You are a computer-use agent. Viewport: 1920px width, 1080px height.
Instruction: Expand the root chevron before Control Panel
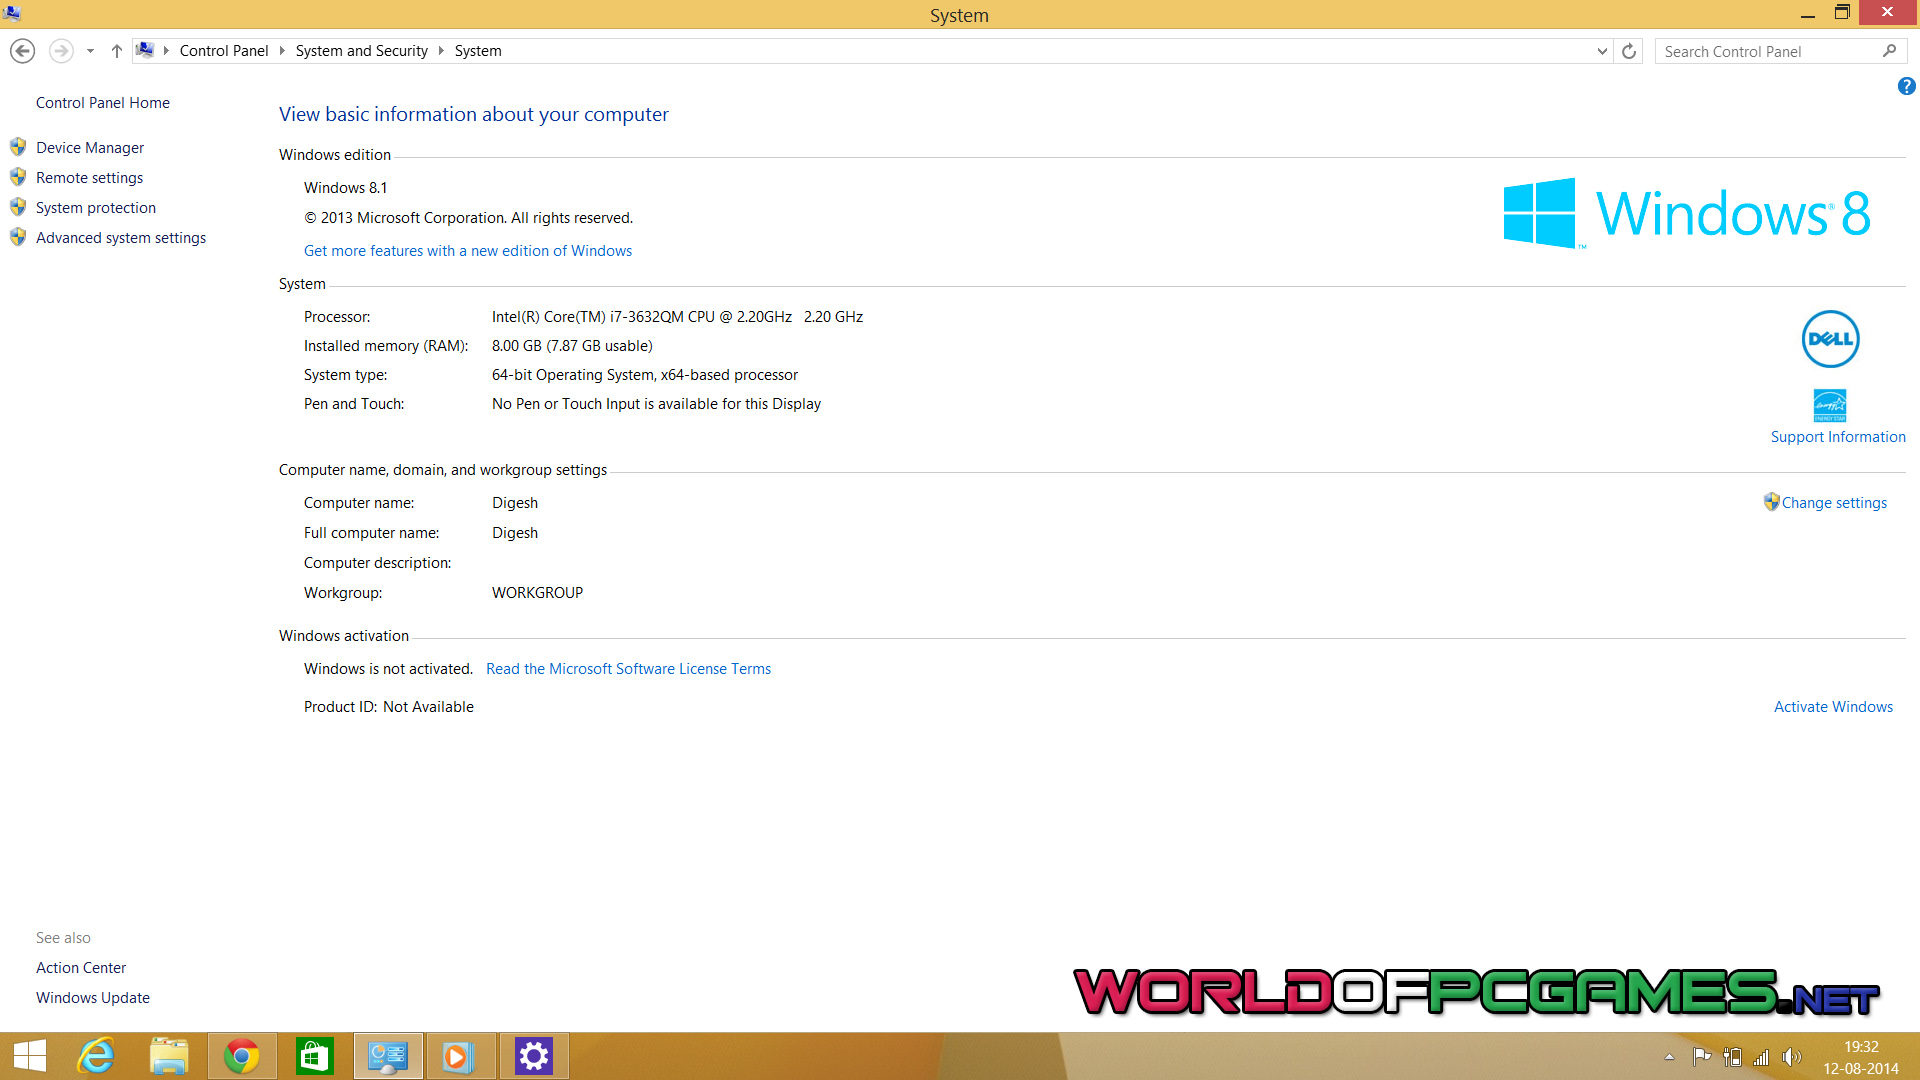click(166, 51)
